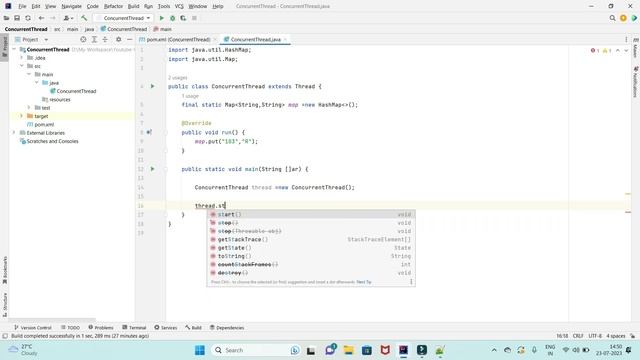Collapse the ConcurrentThread root project node
Image resolution: width=640 pixels, height=360 pixels.
[x=15, y=49]
